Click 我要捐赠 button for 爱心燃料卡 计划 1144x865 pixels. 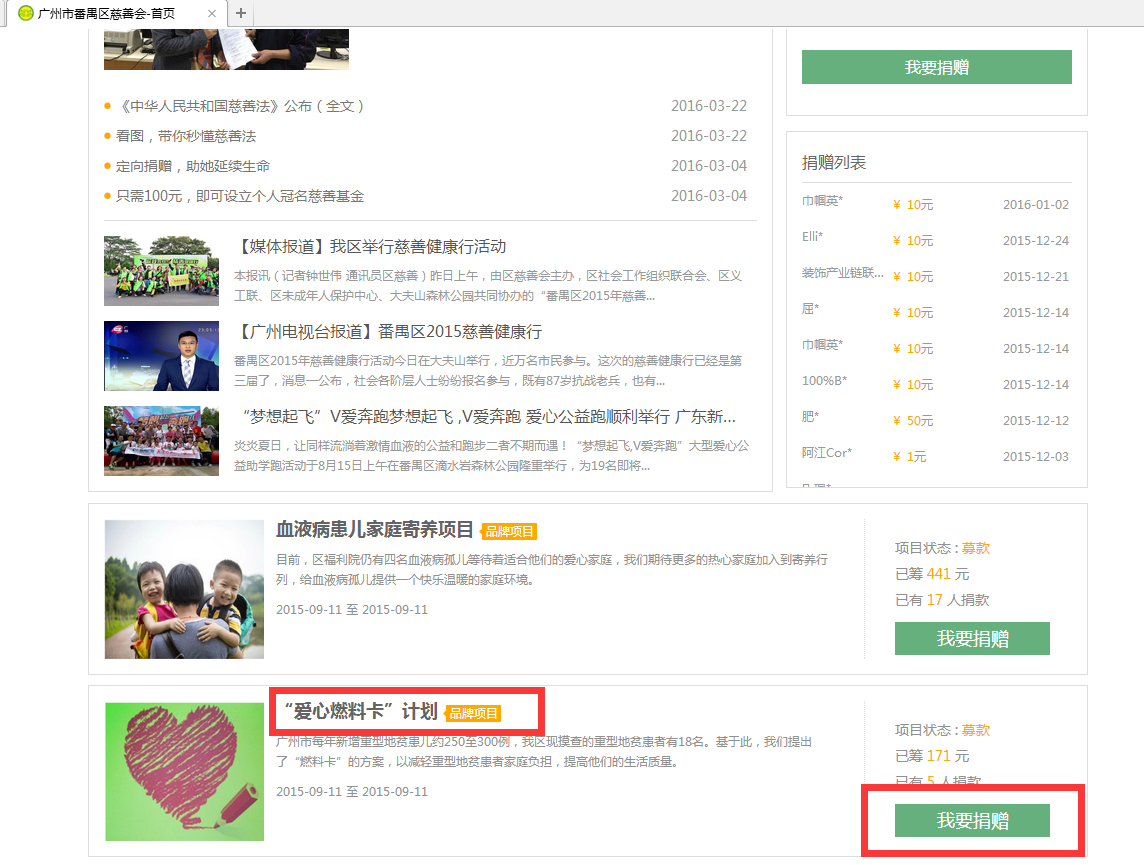pos(972,821)
